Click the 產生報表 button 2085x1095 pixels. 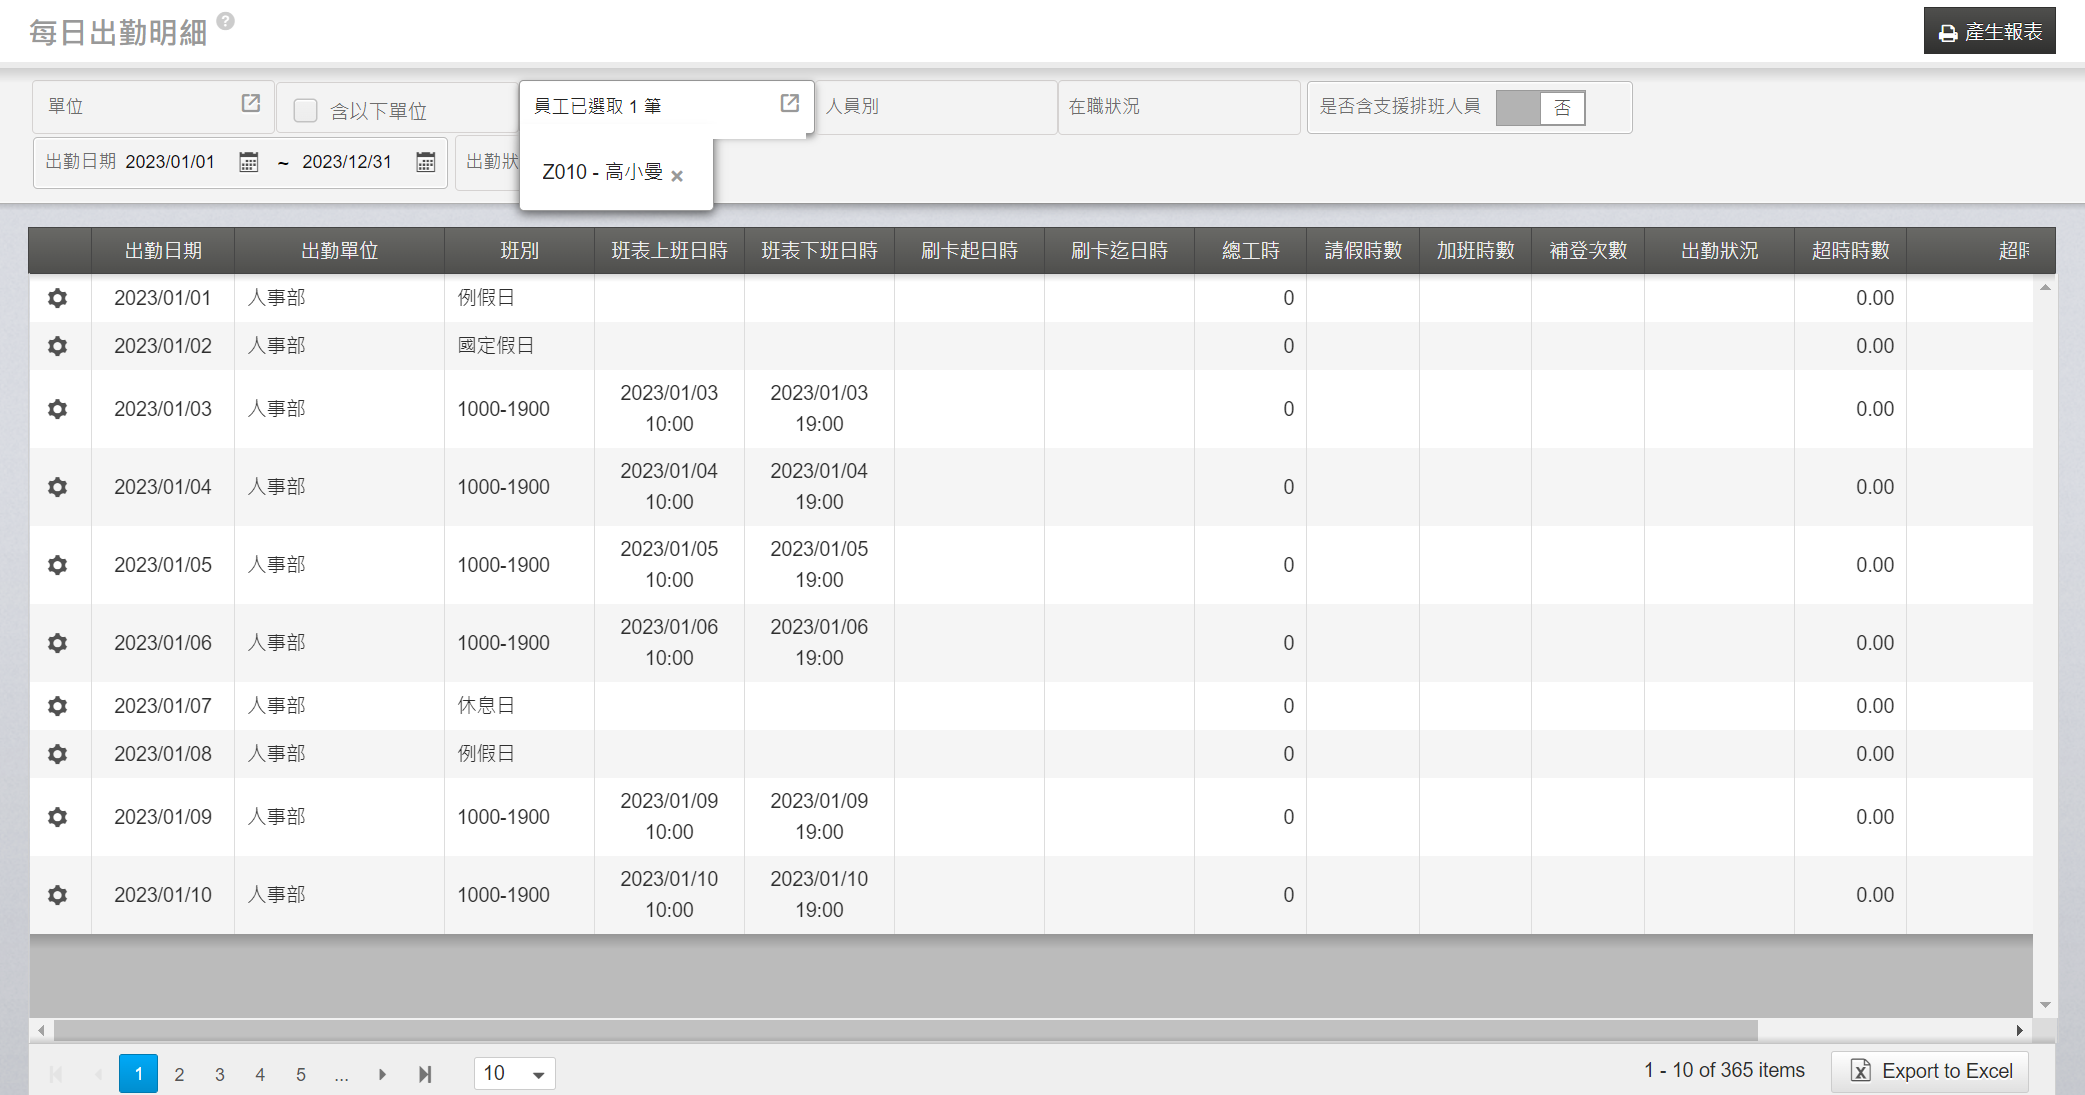point(1989,32)
